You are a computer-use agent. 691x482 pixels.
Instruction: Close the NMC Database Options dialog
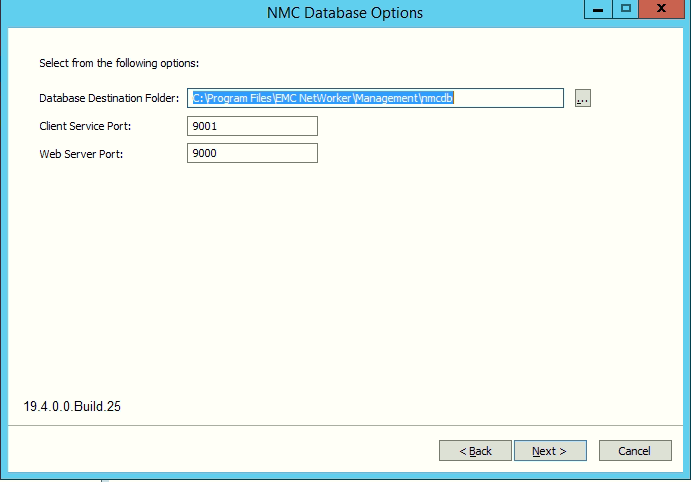pyautogui.click(x=662, y=10)
